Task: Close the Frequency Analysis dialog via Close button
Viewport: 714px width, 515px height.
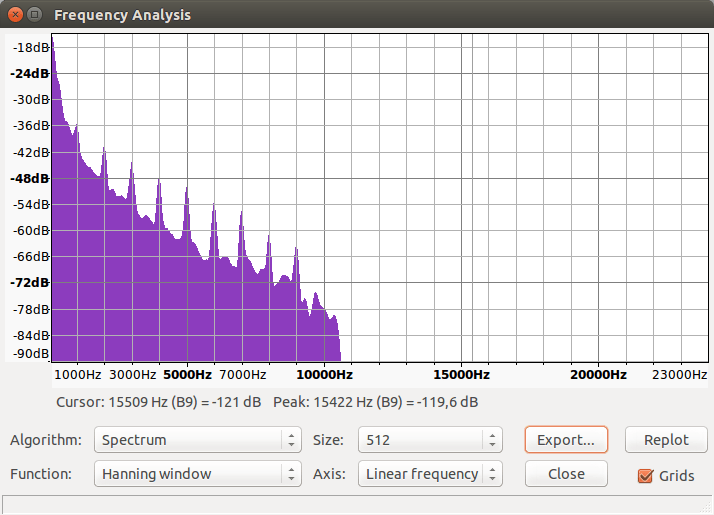Action: [566, 474]
